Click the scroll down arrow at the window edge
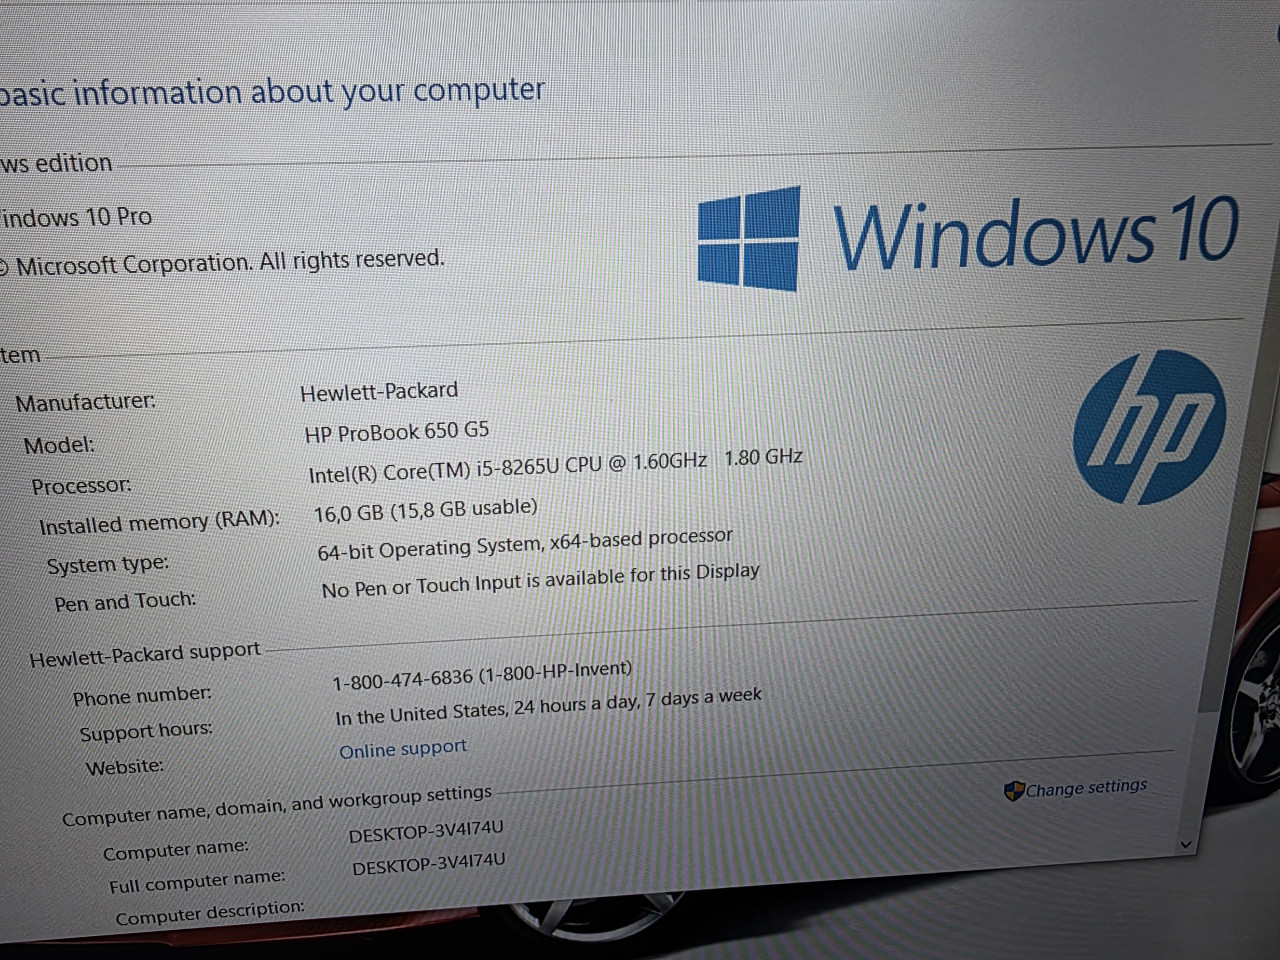 pyautogui.click(x=1186, y=844)
